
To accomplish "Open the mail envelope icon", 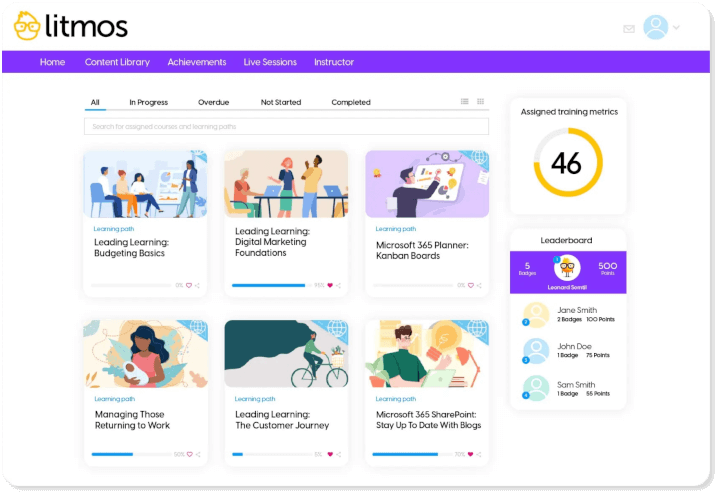I will pyautogui.click(x=629, y=29).
